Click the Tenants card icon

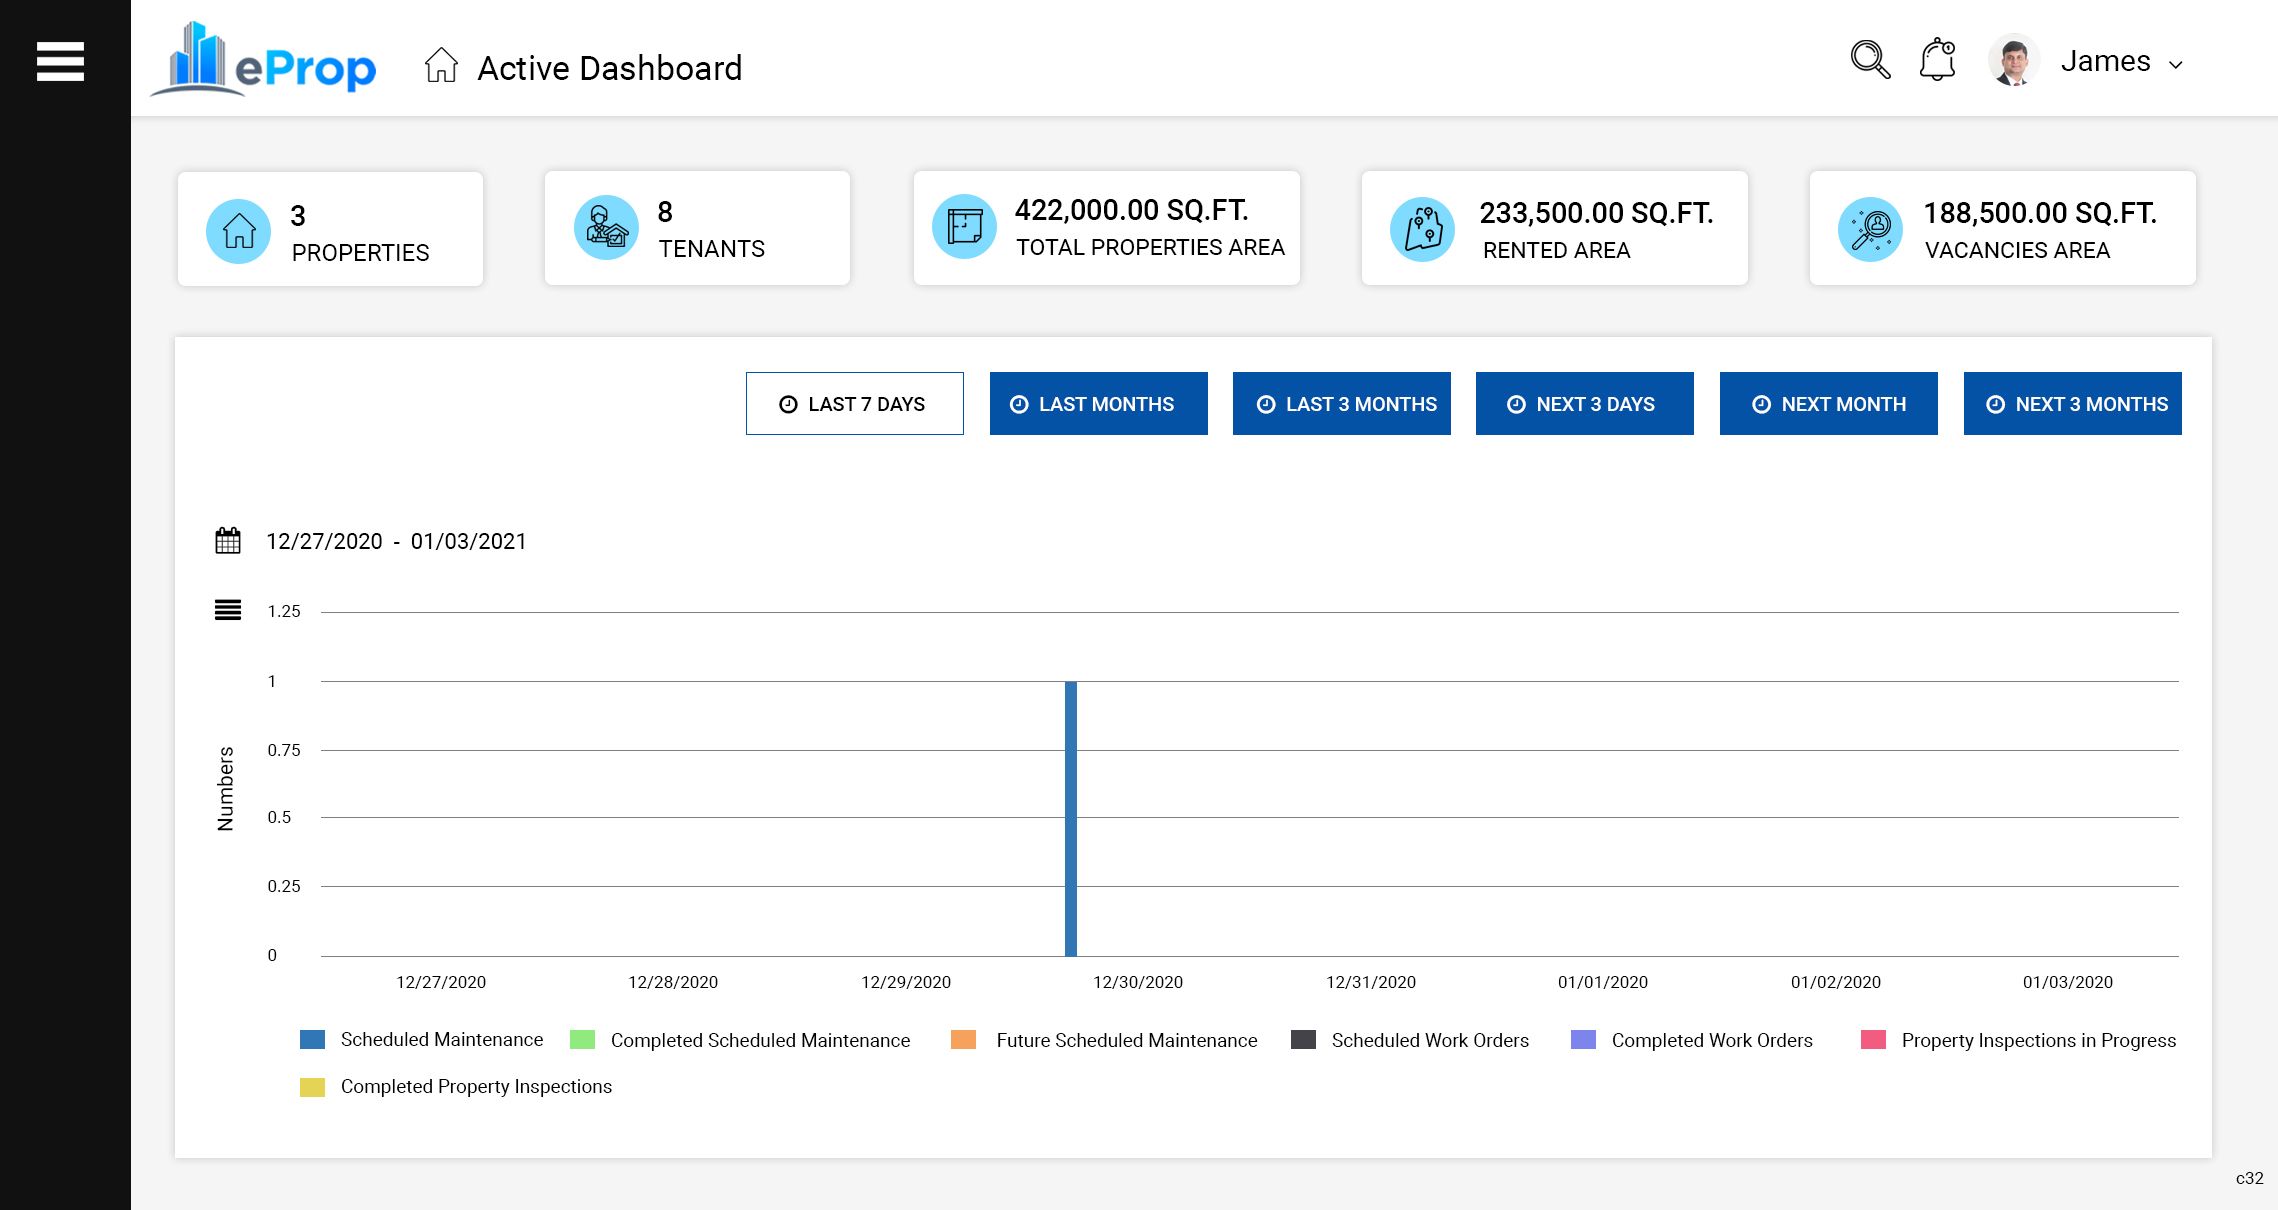click(x=606, y=228)
